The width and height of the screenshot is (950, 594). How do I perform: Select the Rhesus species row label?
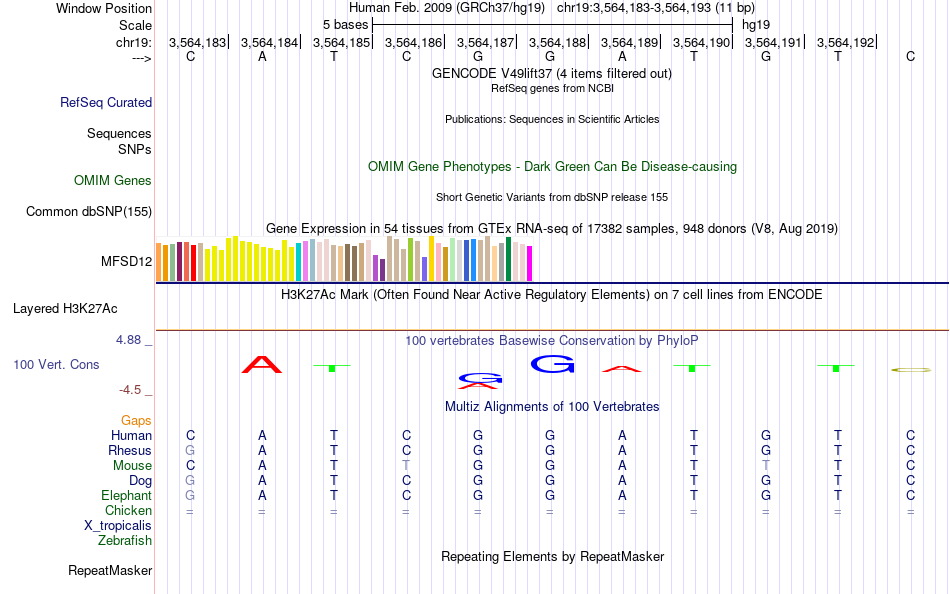click(x=130, y=451)
